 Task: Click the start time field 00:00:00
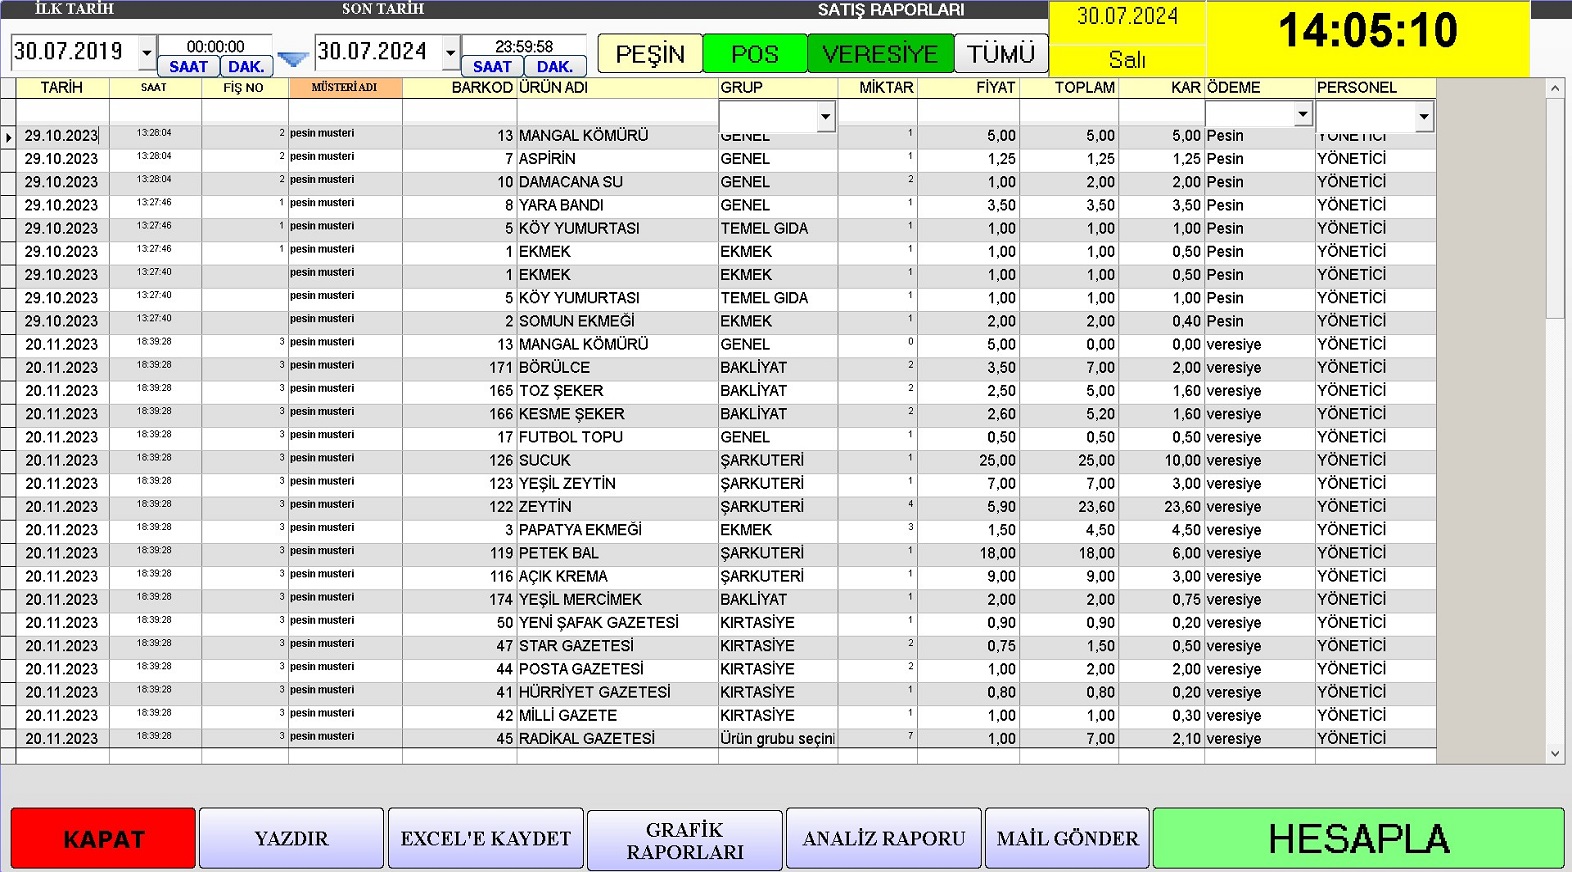click(x=215, y=46)
